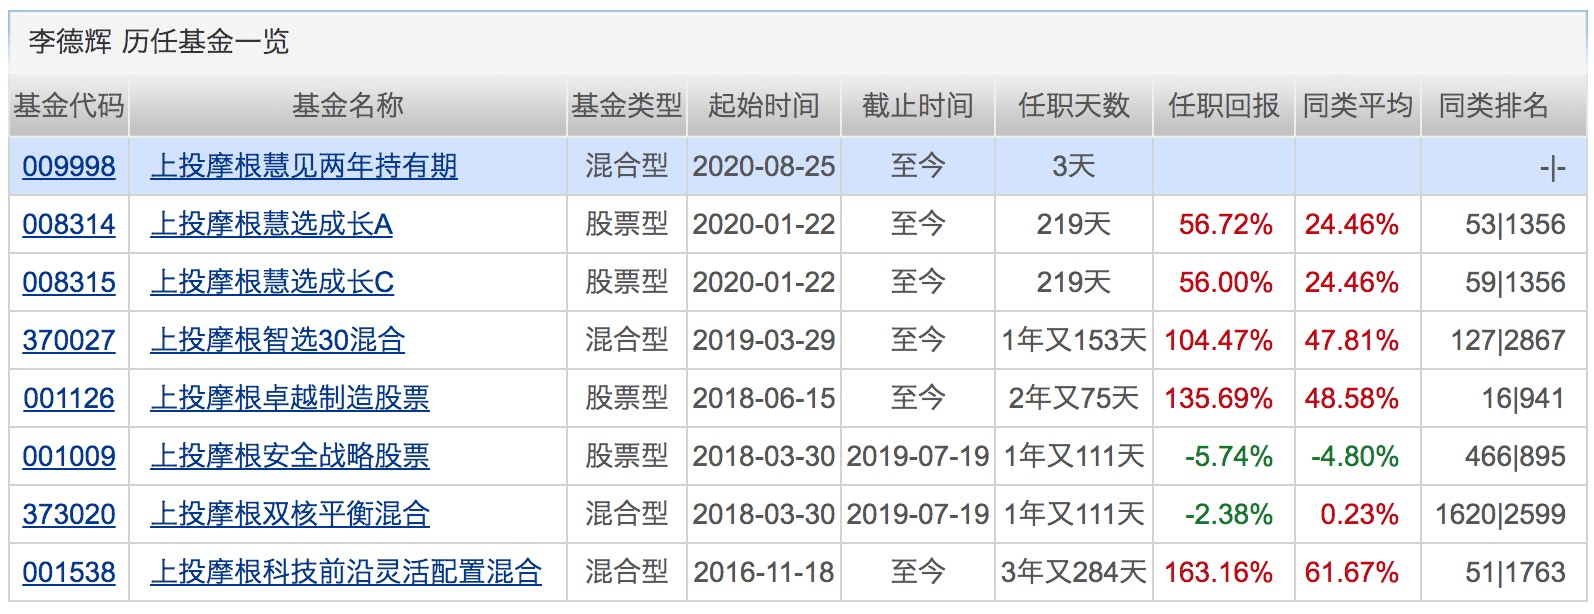Open fund code link 009998
This screenshot has height=614, width=1594.
coord(69,166)
